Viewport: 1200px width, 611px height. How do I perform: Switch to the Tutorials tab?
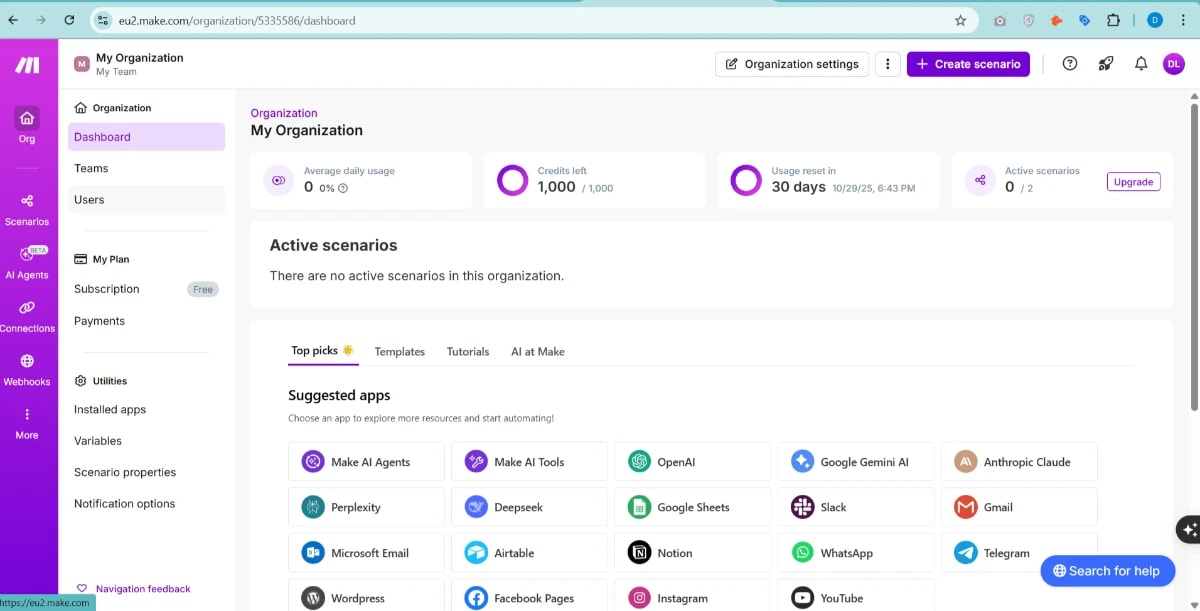tap(467, 351)
